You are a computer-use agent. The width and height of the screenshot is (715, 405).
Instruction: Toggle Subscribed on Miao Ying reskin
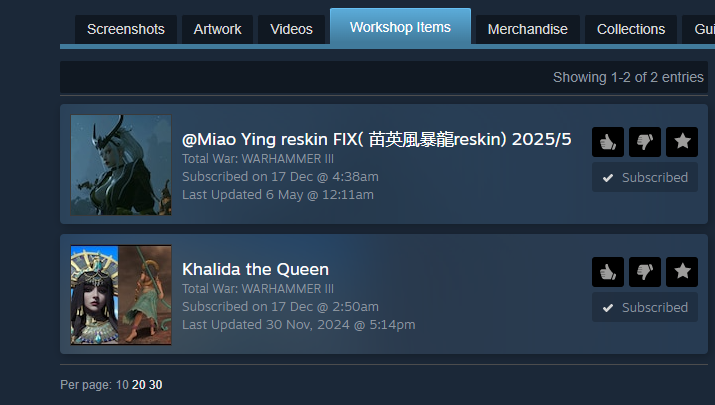[645, 177]
